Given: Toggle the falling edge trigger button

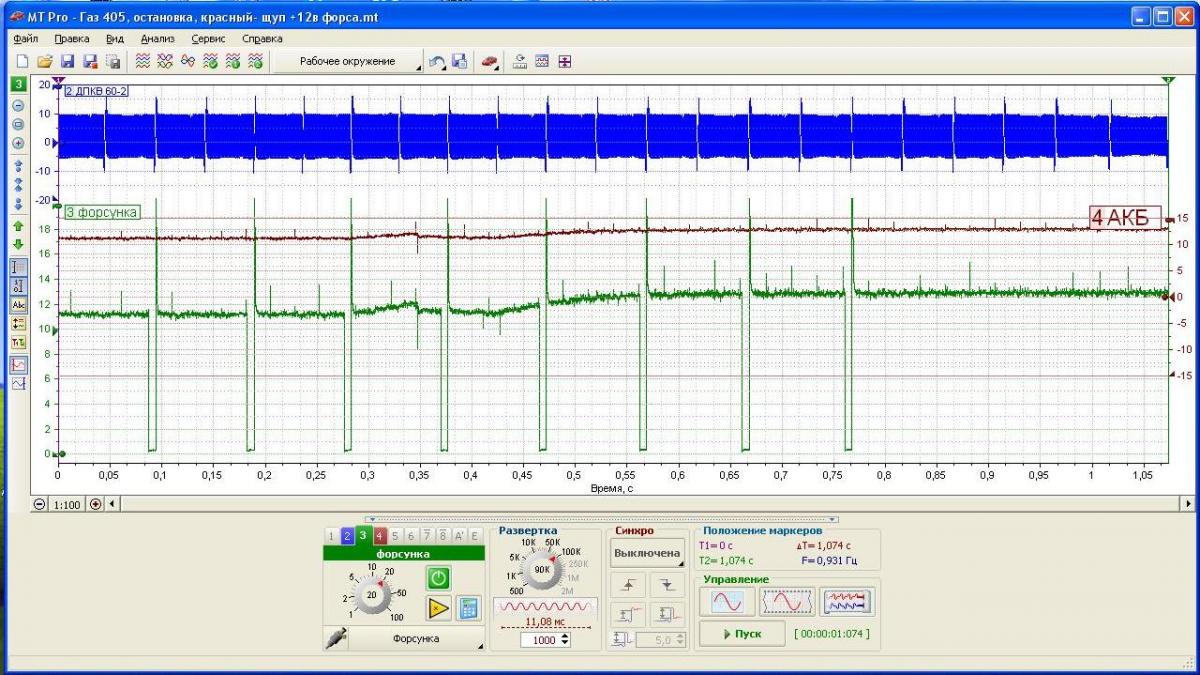Looking at the screenshot, I should 666,586.
